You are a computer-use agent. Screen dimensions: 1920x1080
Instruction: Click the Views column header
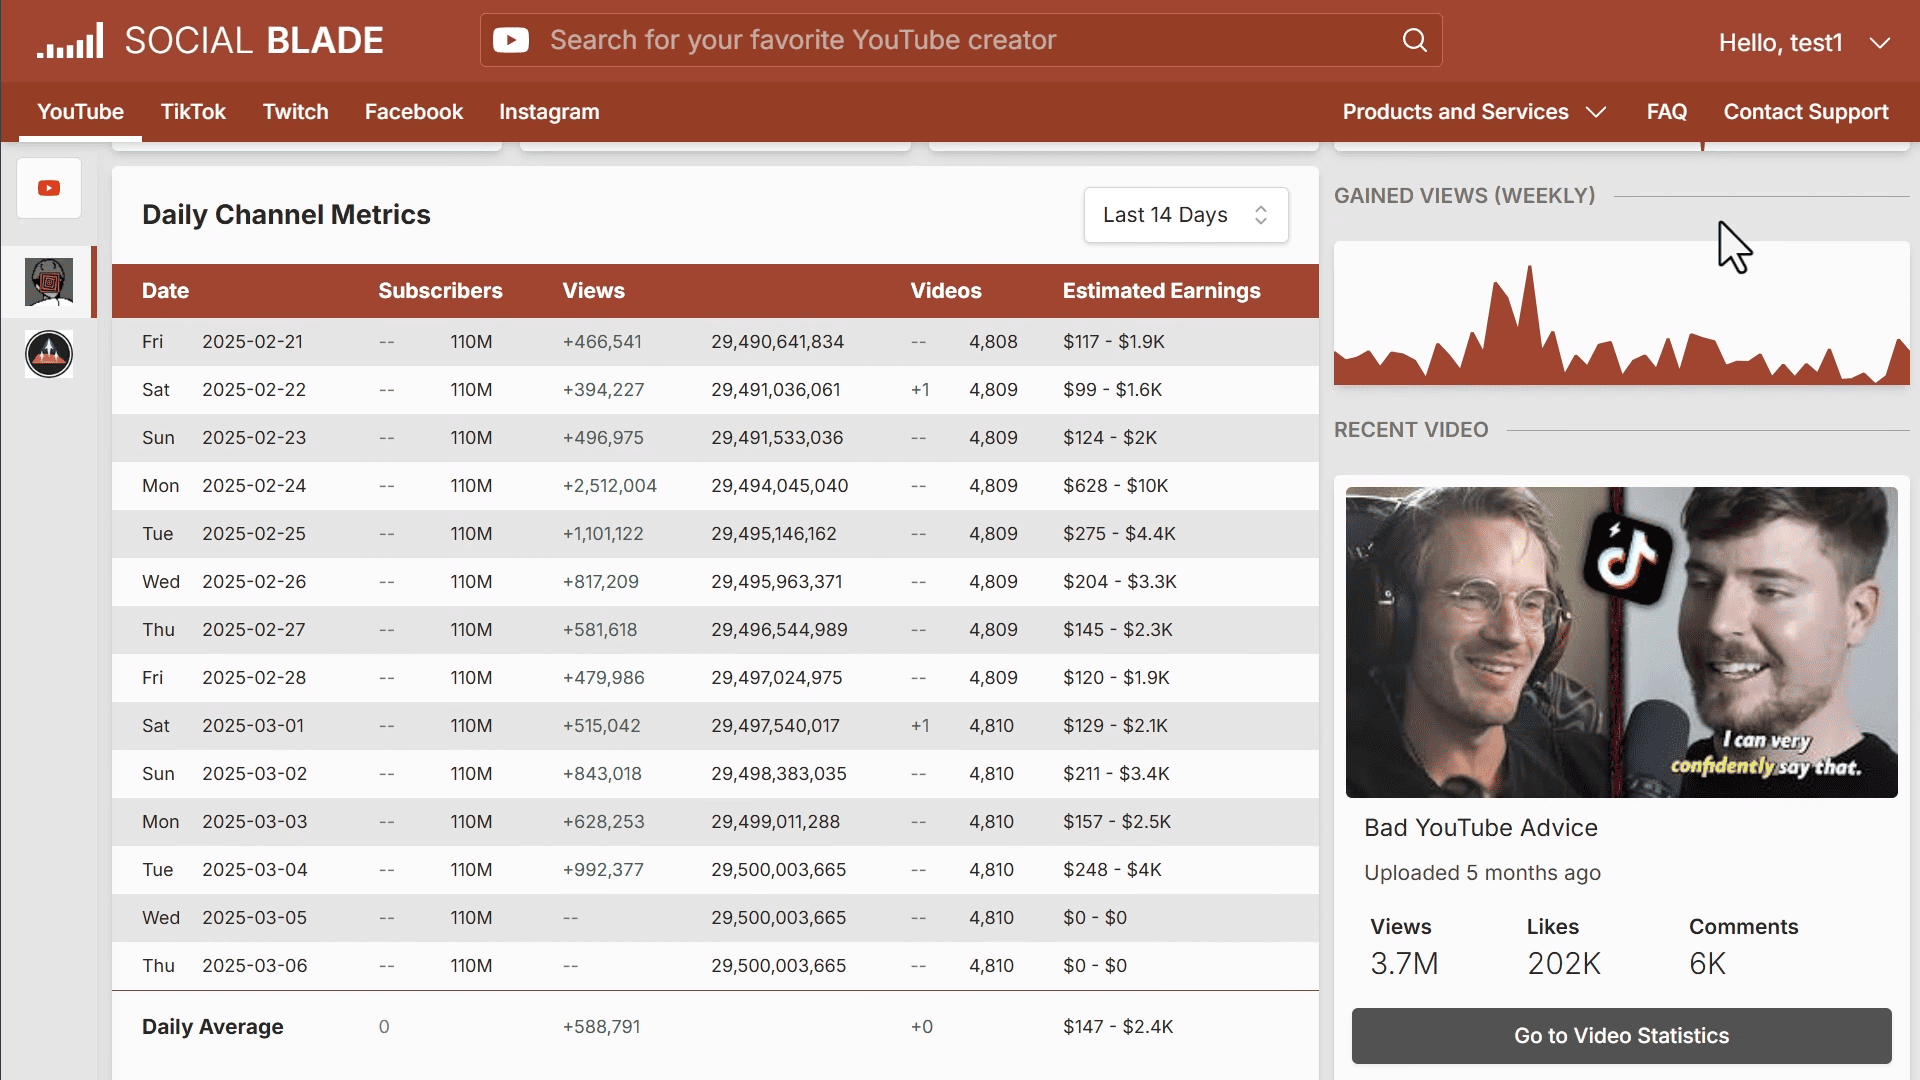point(593,291)
